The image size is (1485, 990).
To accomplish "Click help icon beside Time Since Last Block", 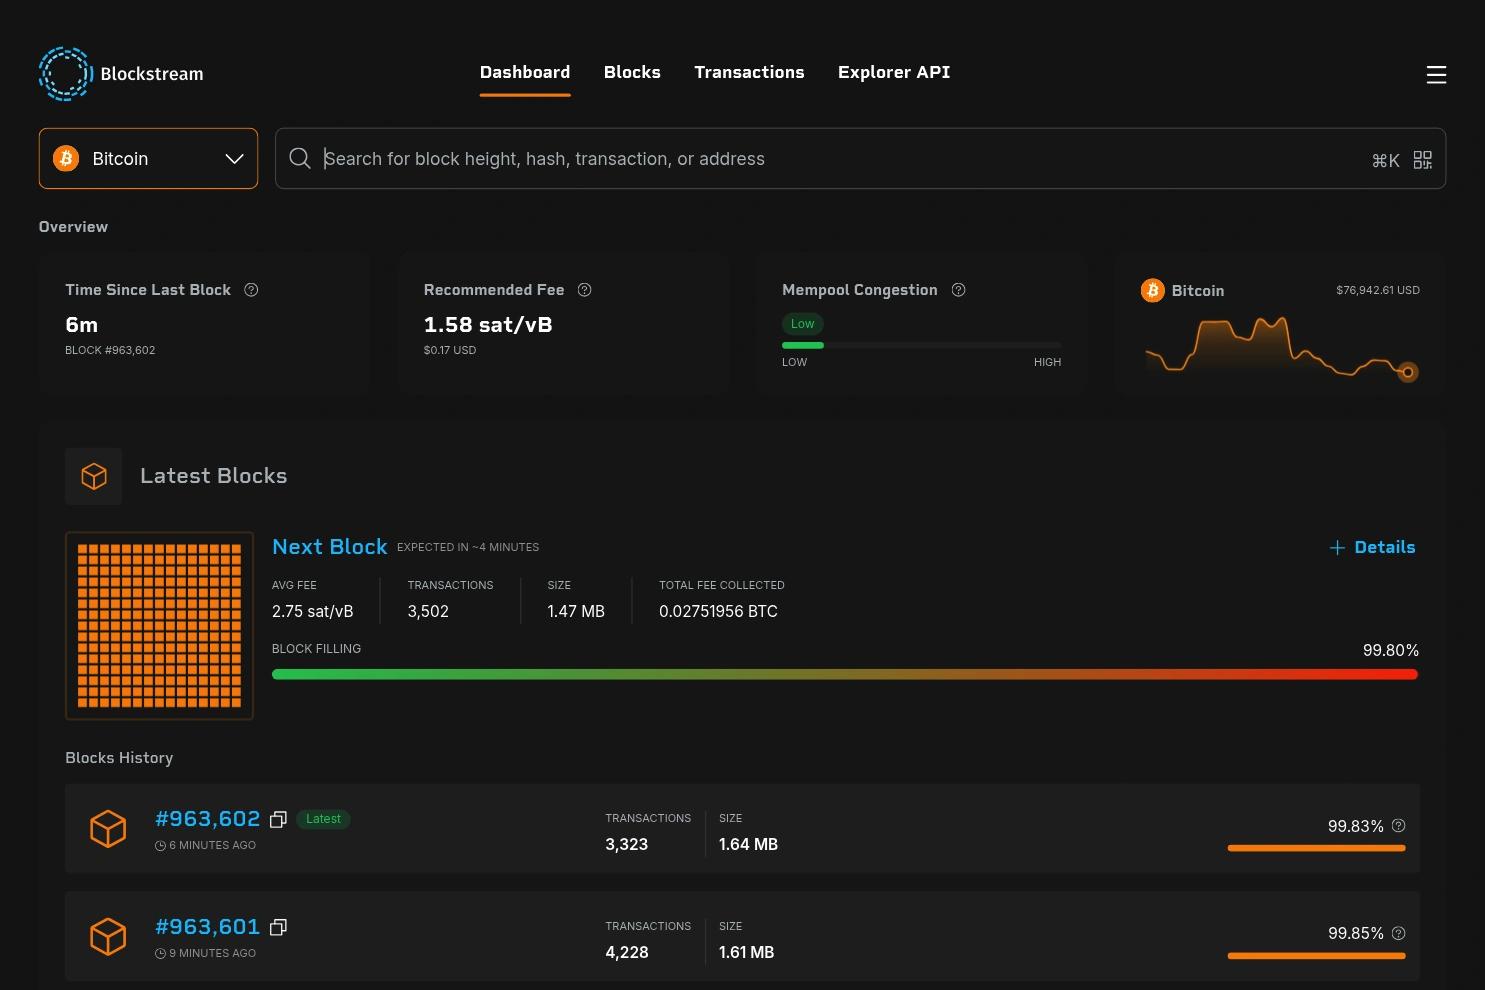I will (251, 290).
